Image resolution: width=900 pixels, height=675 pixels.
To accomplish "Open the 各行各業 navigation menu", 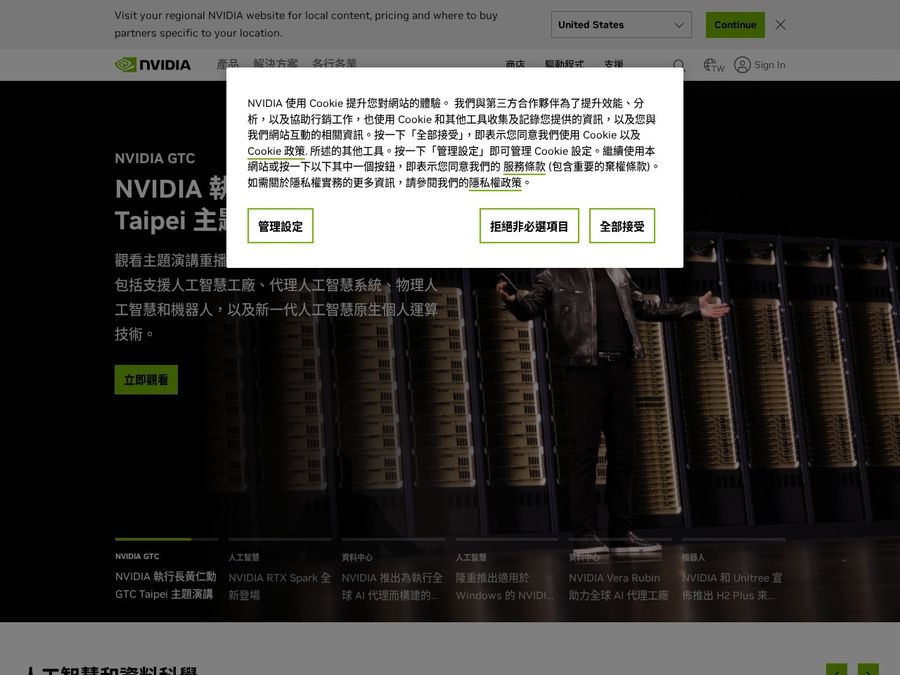I will [335, 64].
